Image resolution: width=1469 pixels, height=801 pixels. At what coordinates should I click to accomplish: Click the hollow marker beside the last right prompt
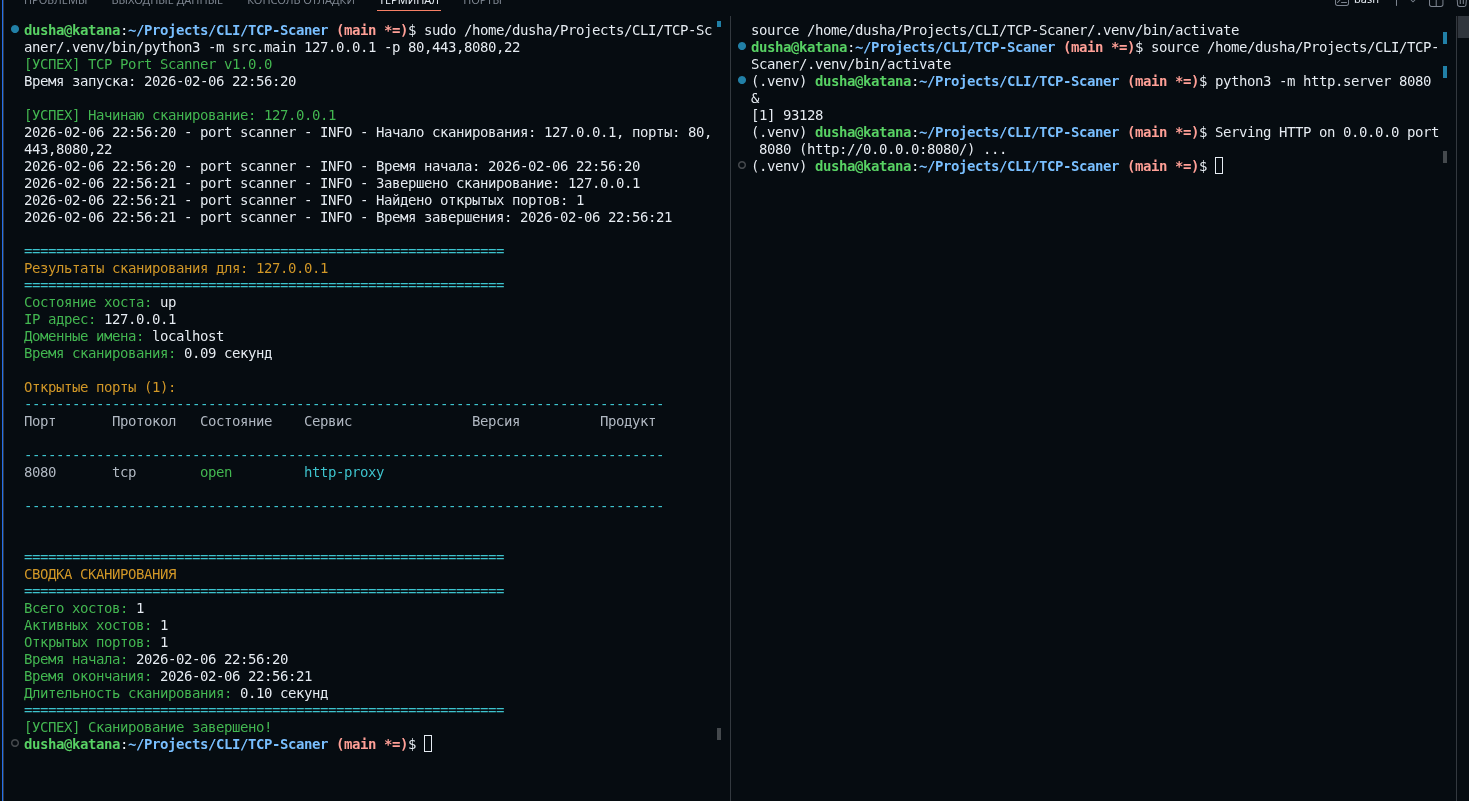click(741, 165)
